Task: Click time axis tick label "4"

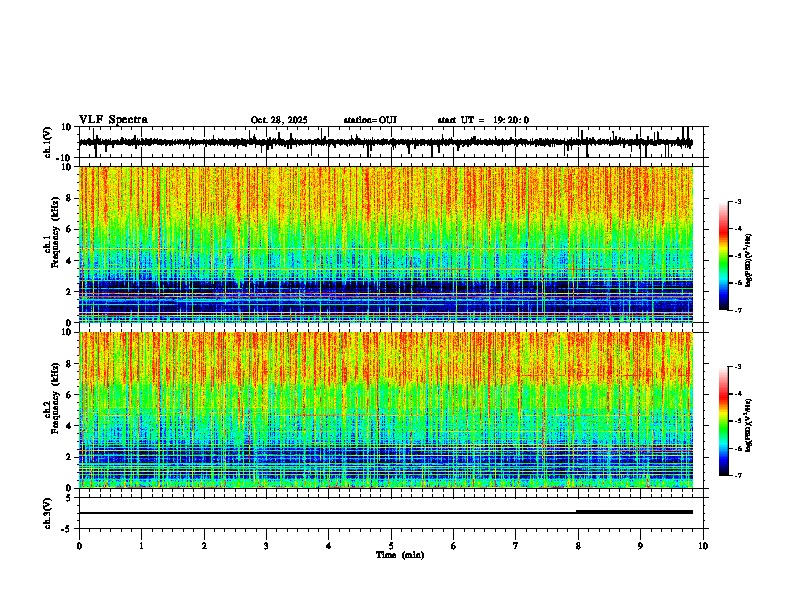Action: click(x=329, y=546)
